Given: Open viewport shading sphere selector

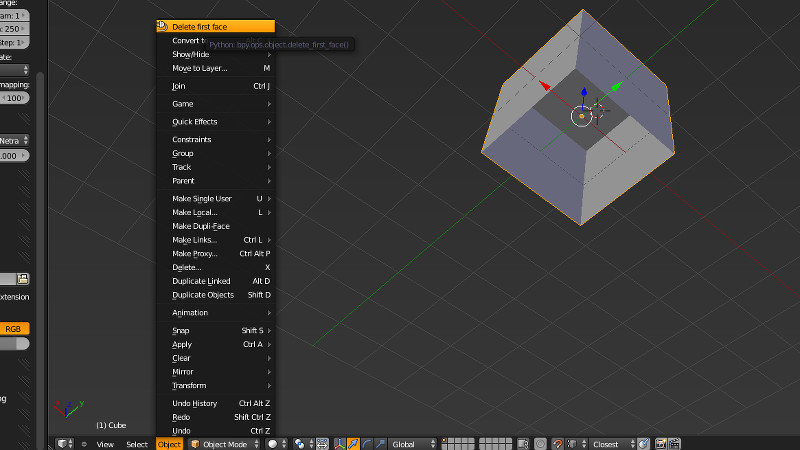Looking at the screenshot, I should (277, 444).
